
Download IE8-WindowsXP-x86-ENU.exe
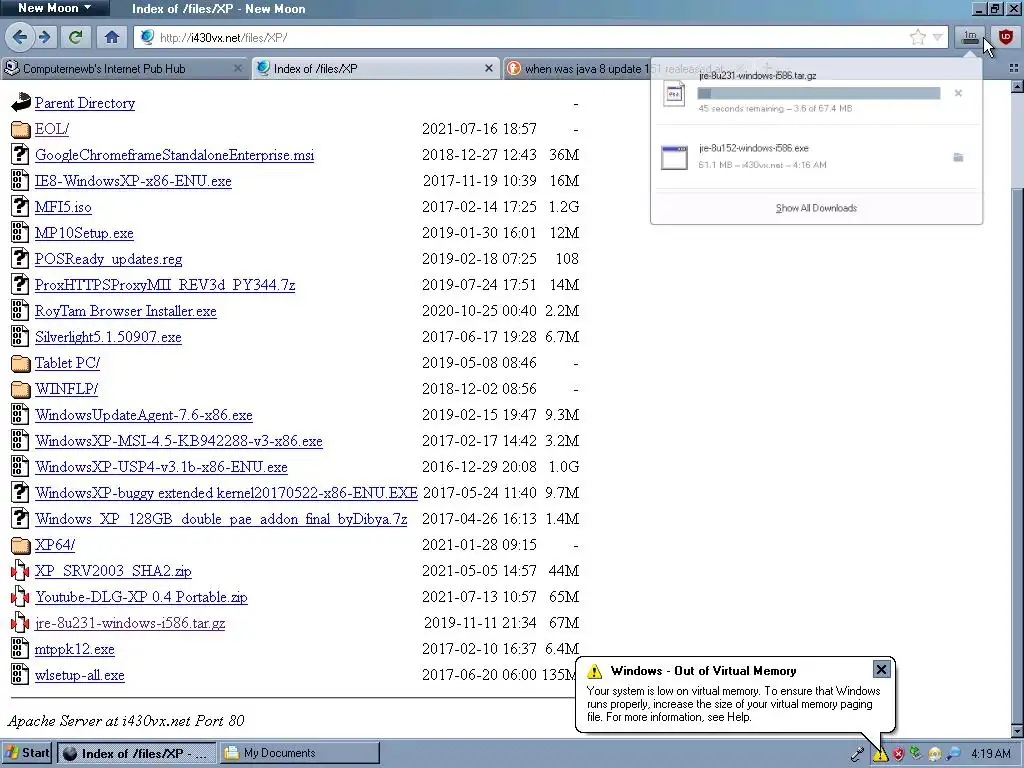pos(133,181)
